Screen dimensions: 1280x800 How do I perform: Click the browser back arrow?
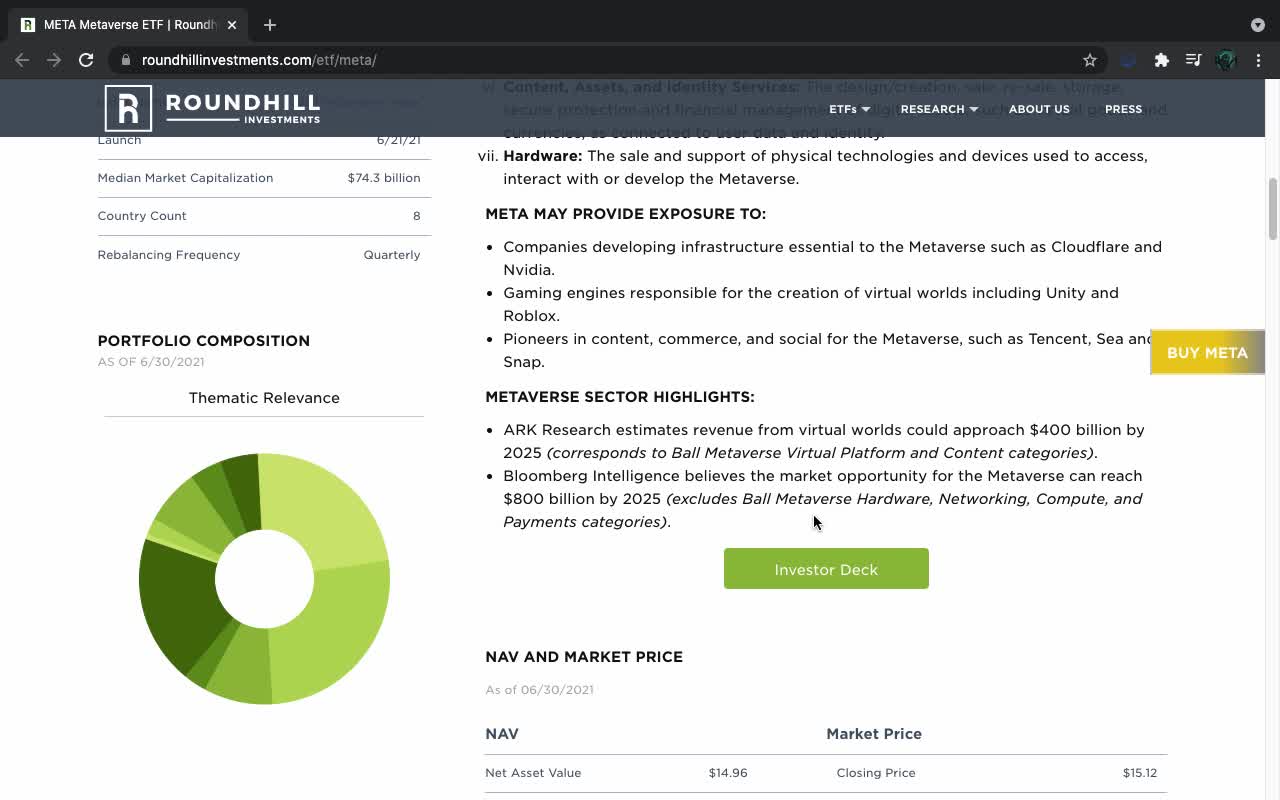click(22, 60)
